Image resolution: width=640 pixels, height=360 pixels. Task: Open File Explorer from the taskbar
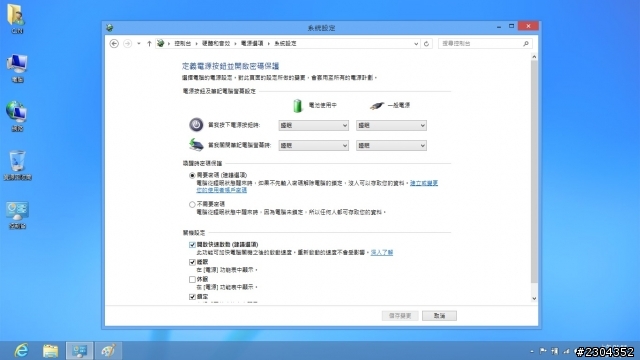pos(50,351)
